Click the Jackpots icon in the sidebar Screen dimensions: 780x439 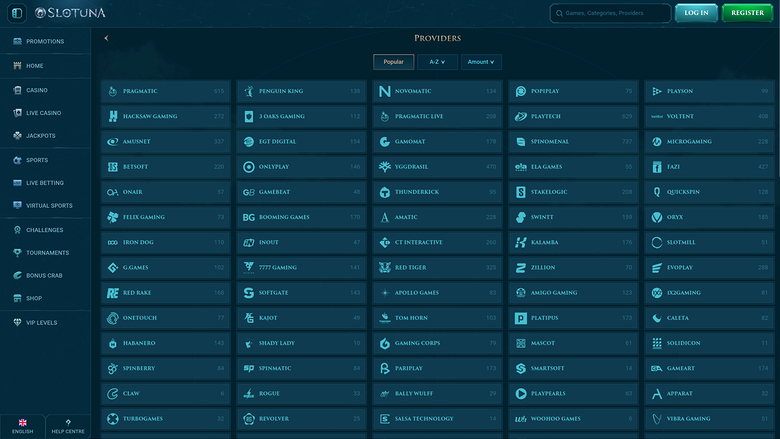point(17,135)
